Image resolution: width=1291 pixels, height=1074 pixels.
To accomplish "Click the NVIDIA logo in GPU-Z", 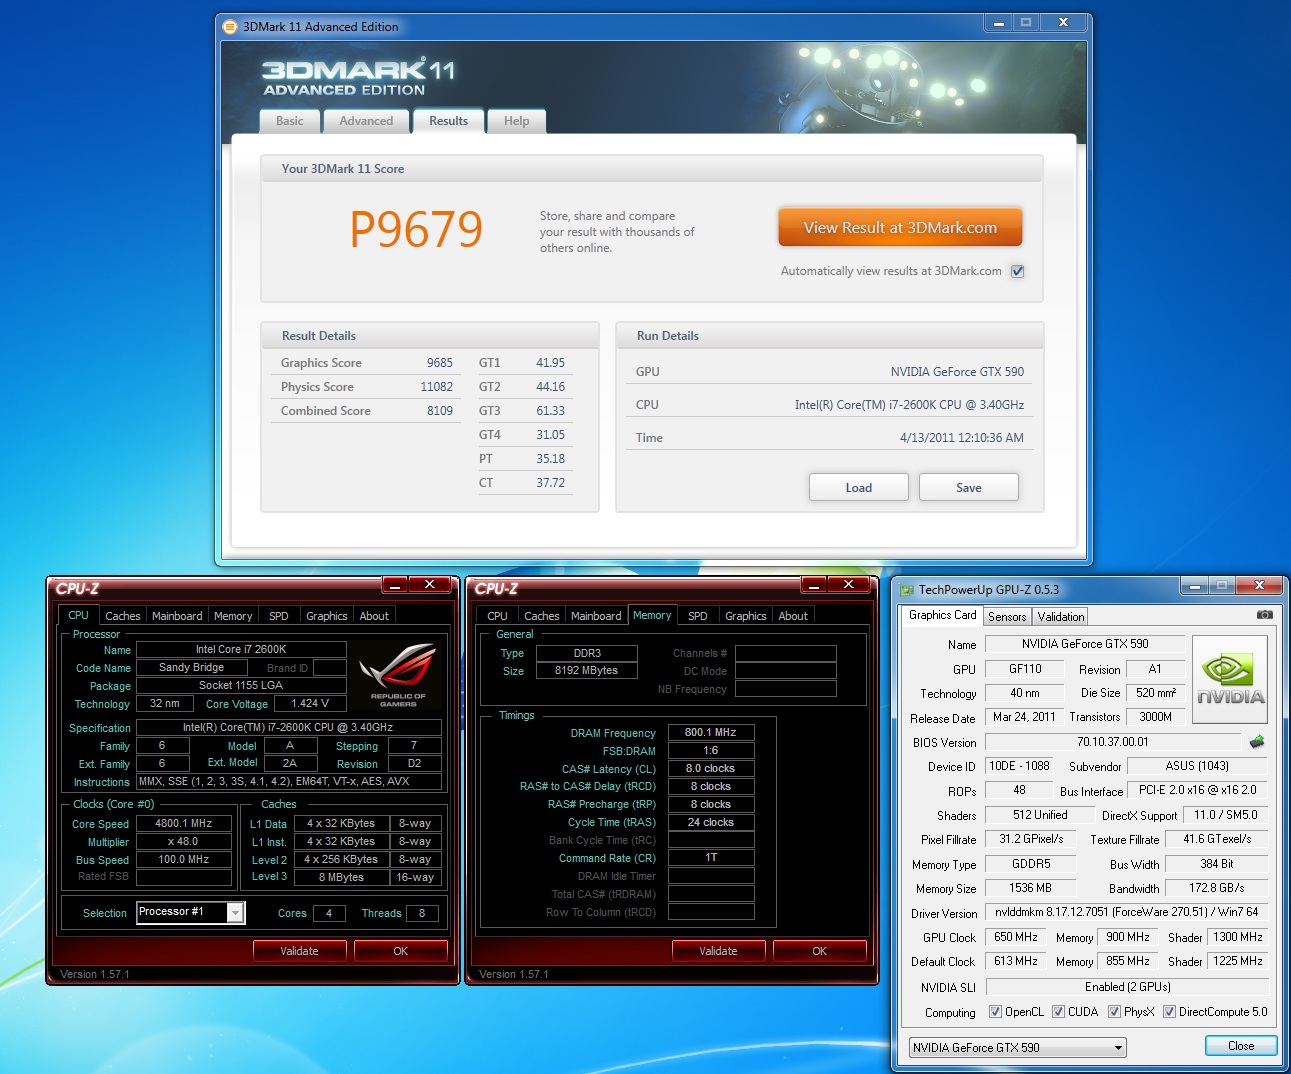I will pyautogui.click(x=1230, y=680).
